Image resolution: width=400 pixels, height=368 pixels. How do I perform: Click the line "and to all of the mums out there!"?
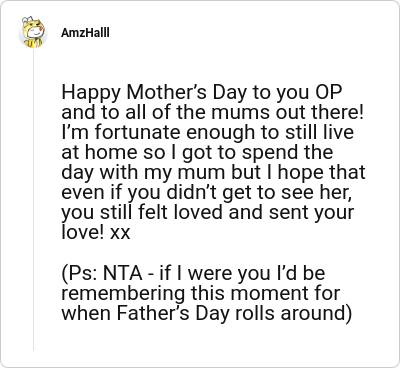(x=213, y=113)
